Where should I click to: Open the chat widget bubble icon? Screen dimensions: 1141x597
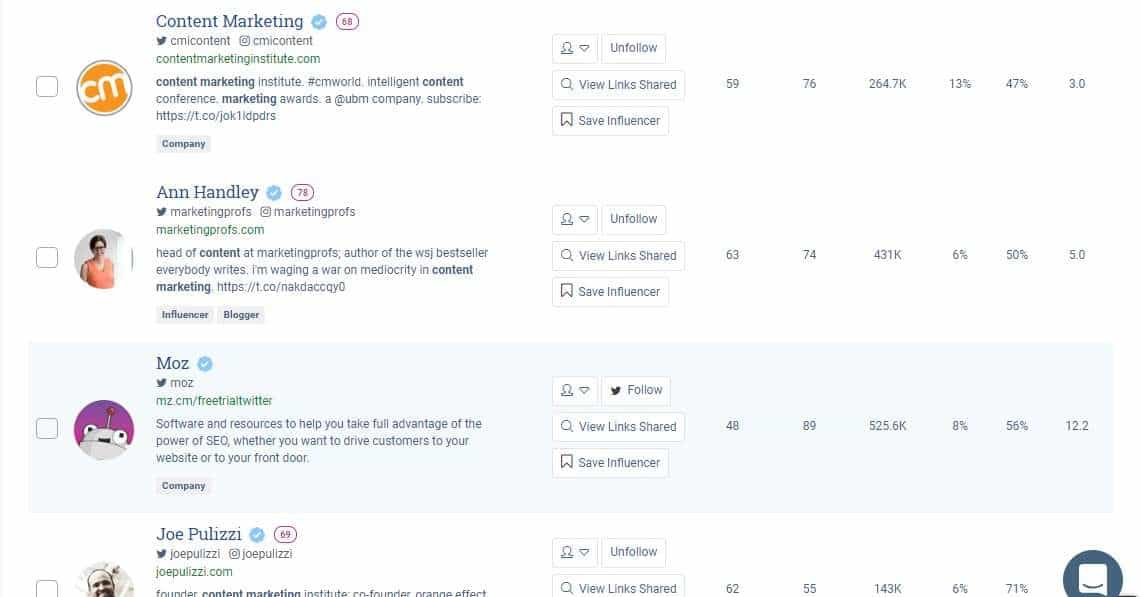[x=1093, y=577]
